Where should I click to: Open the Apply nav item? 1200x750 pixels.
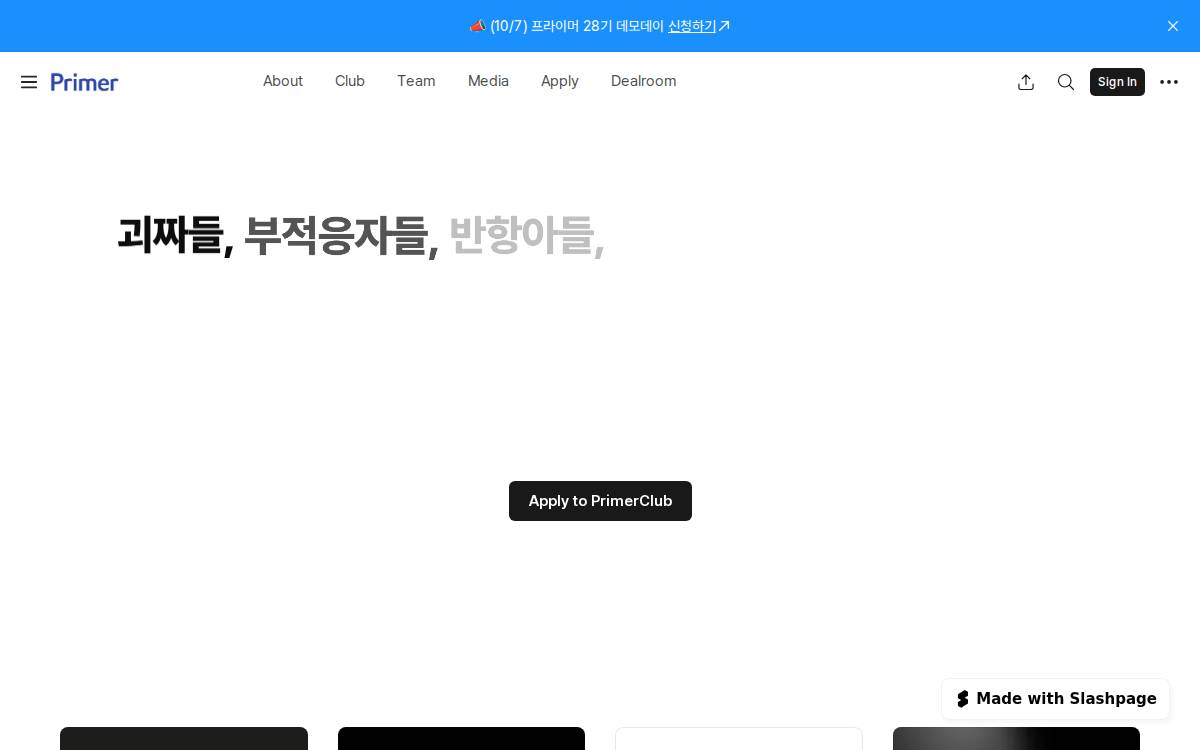[x=560, y=81]
